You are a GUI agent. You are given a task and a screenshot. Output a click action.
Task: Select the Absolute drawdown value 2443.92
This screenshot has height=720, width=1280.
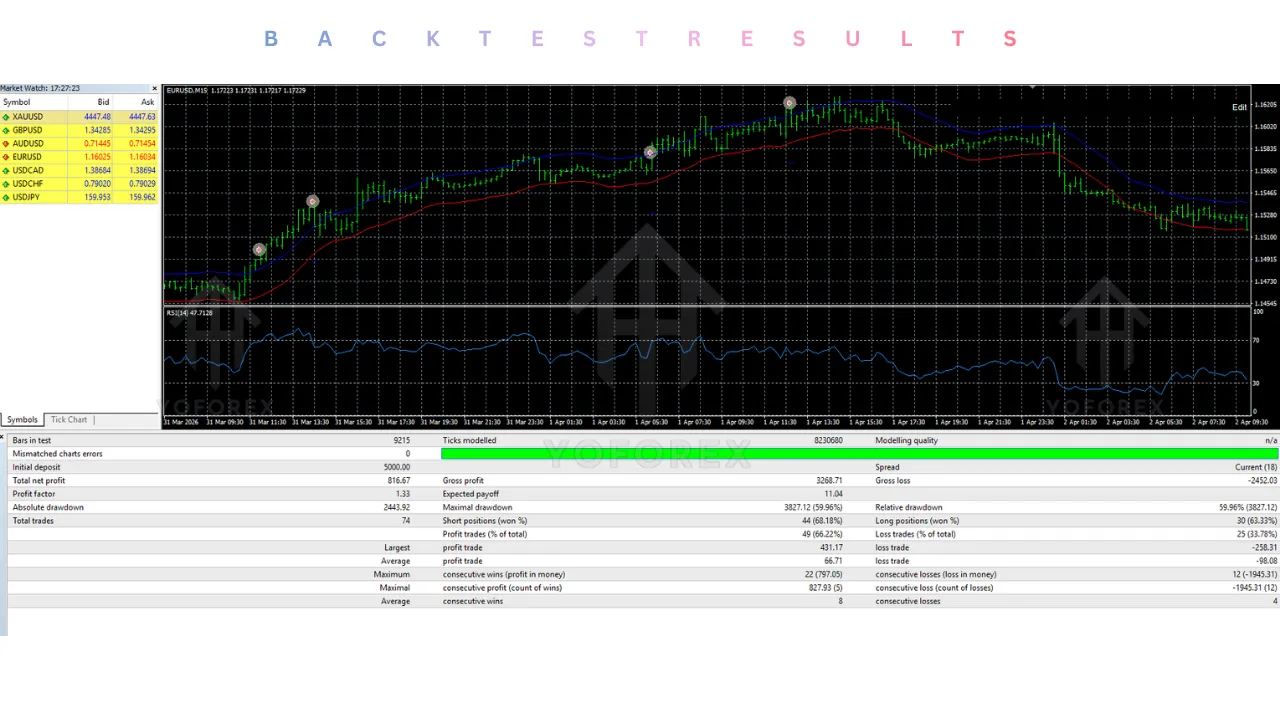point(396,507)
